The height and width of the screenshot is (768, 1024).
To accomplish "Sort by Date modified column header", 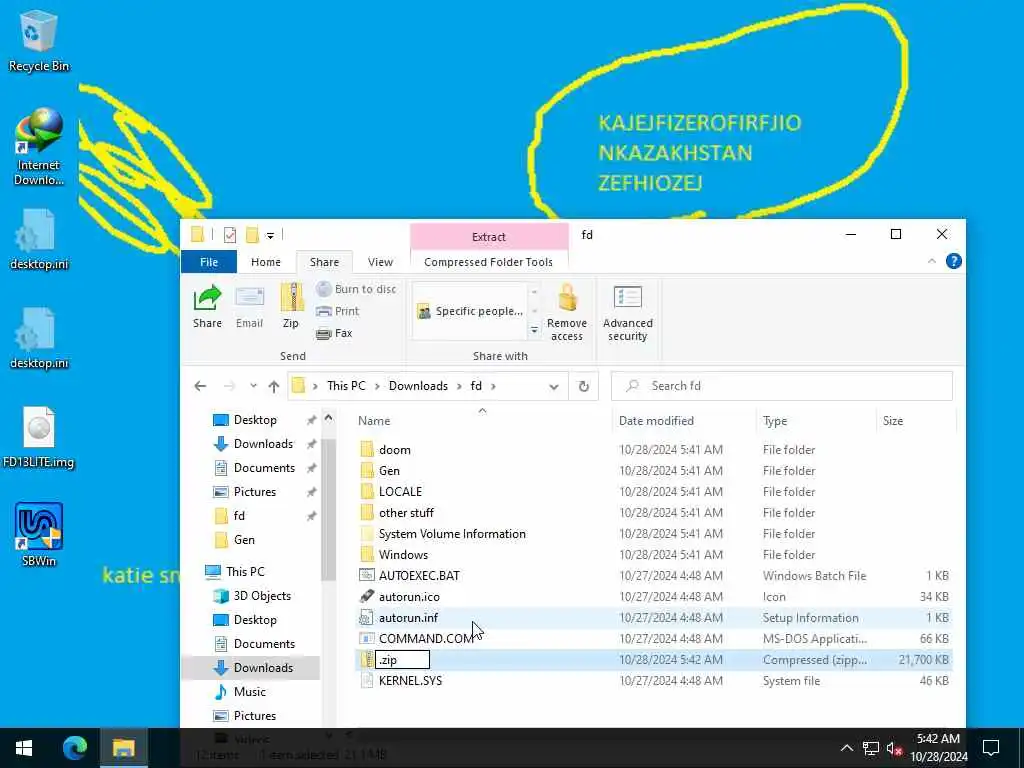I will click(x=656, y=421).
